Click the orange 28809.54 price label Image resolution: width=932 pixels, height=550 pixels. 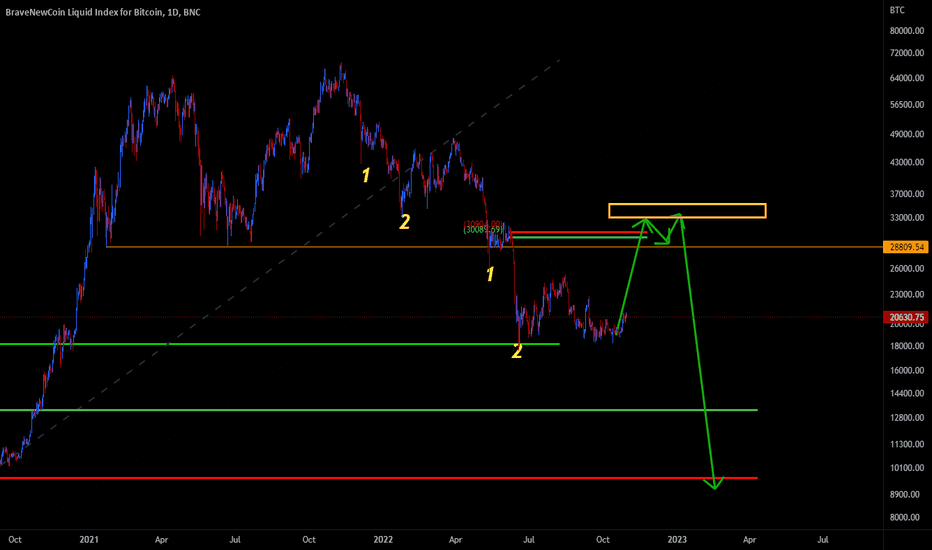pos(907,247)
